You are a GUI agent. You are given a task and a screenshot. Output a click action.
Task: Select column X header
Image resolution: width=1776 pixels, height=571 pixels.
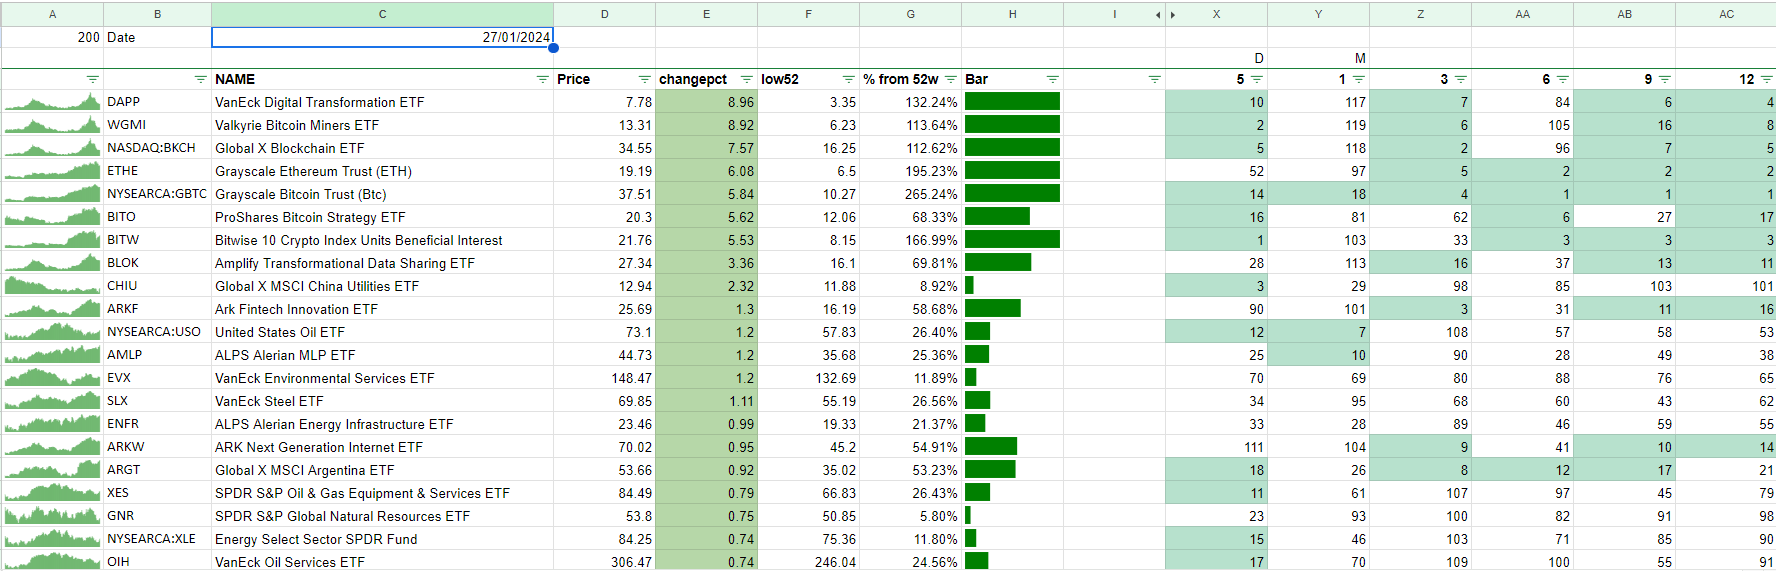point(1216,14)
